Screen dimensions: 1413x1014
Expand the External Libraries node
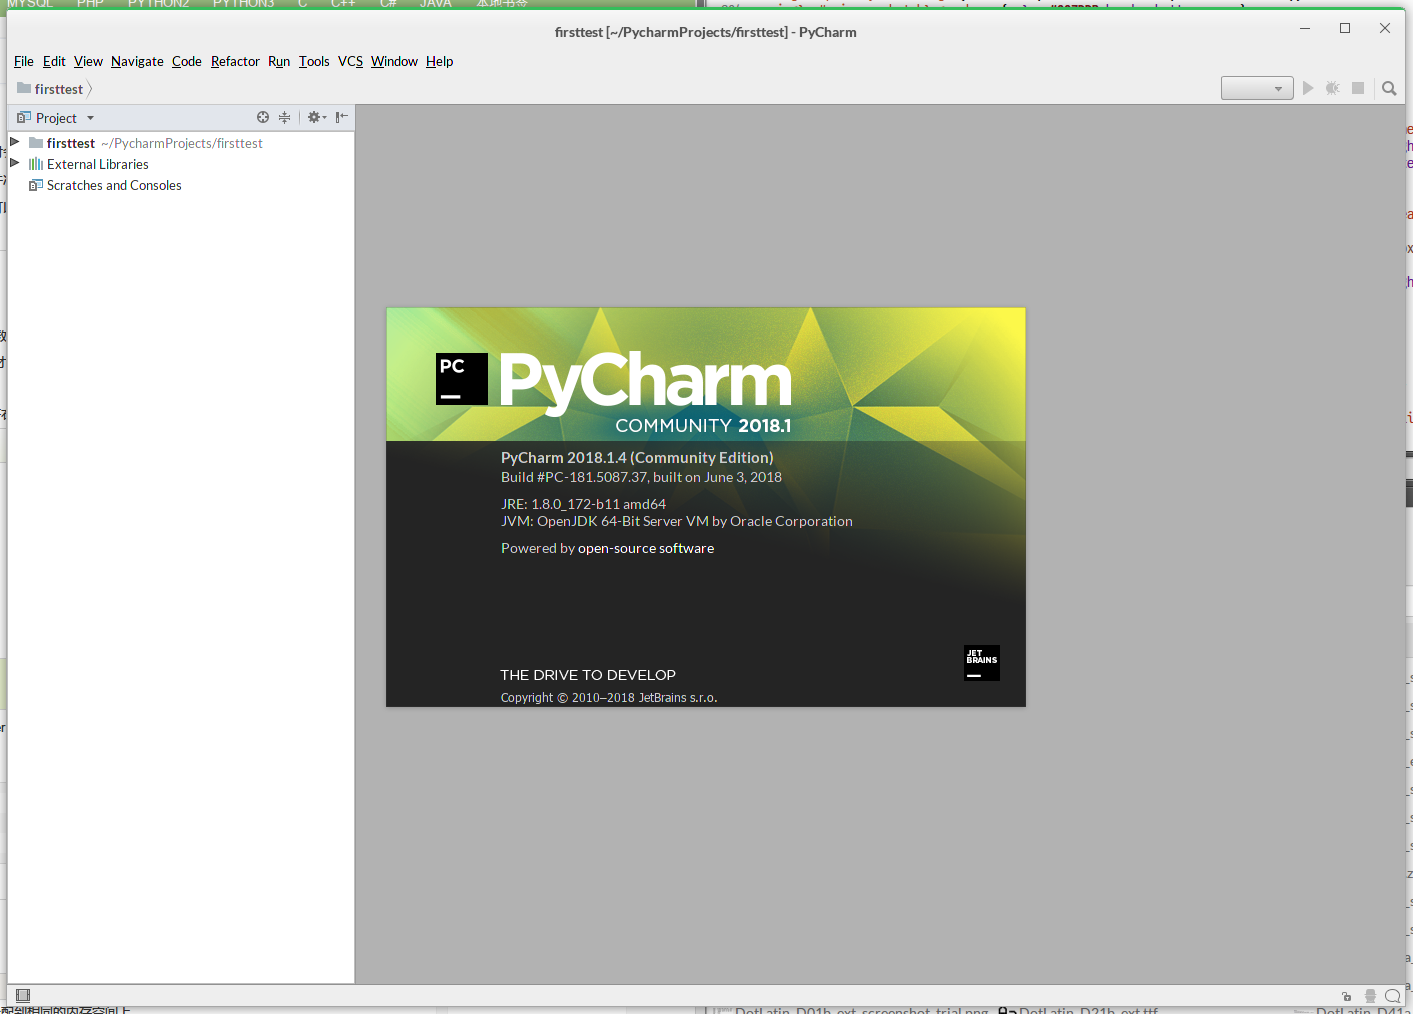pyautogui.click(x=15, y=163)
